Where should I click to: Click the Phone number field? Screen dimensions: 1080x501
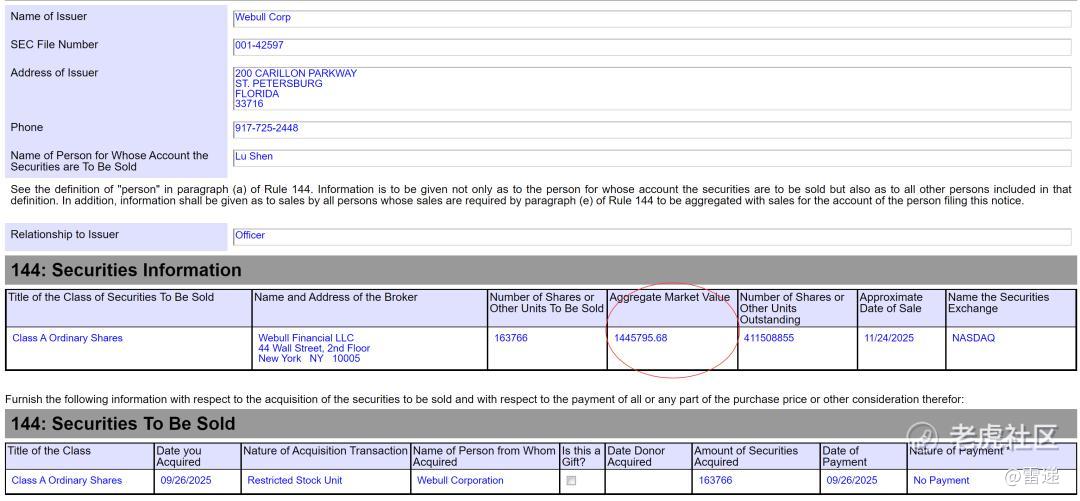[x=652, y=129]
